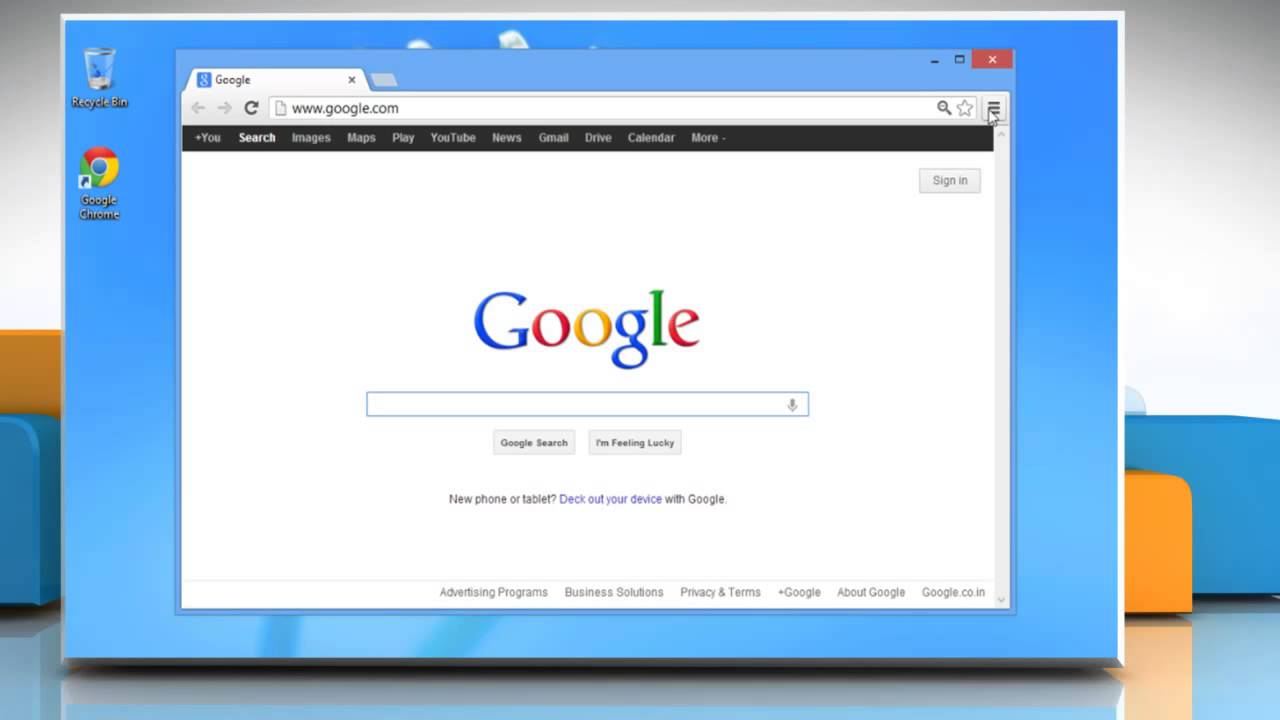The image size is (1280, 720).
Task: Open the Chrome menu hamburger icon
Action: (993, 108)
